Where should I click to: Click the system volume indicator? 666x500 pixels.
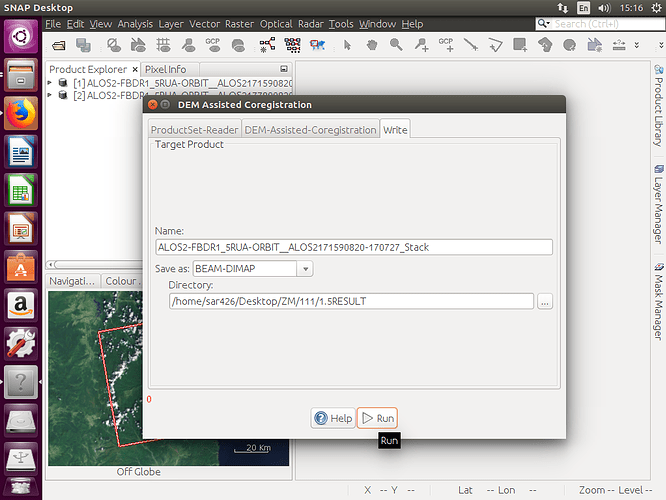pyautogui.click(x=604, y=8)
